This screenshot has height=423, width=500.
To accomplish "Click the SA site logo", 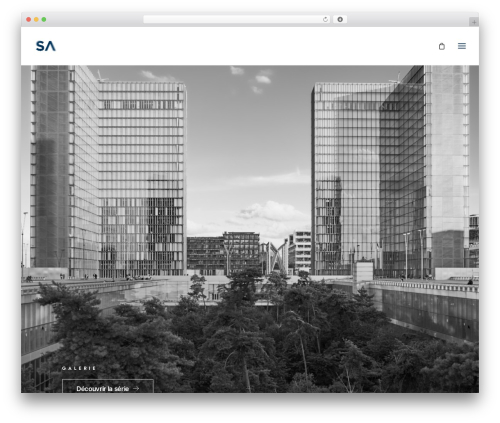I will 46,46.
